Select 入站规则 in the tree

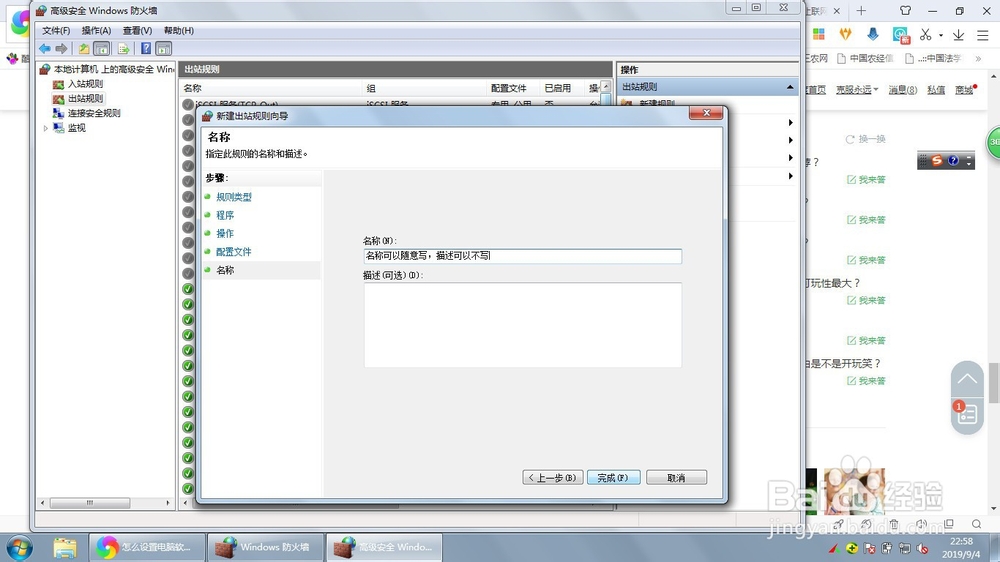(x=85, y=84)
